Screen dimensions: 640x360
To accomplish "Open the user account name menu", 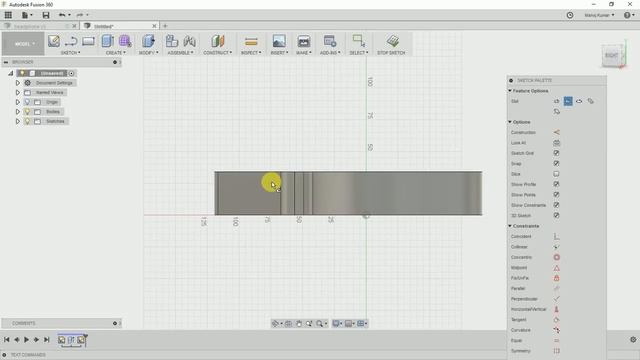I will [599, 15].
